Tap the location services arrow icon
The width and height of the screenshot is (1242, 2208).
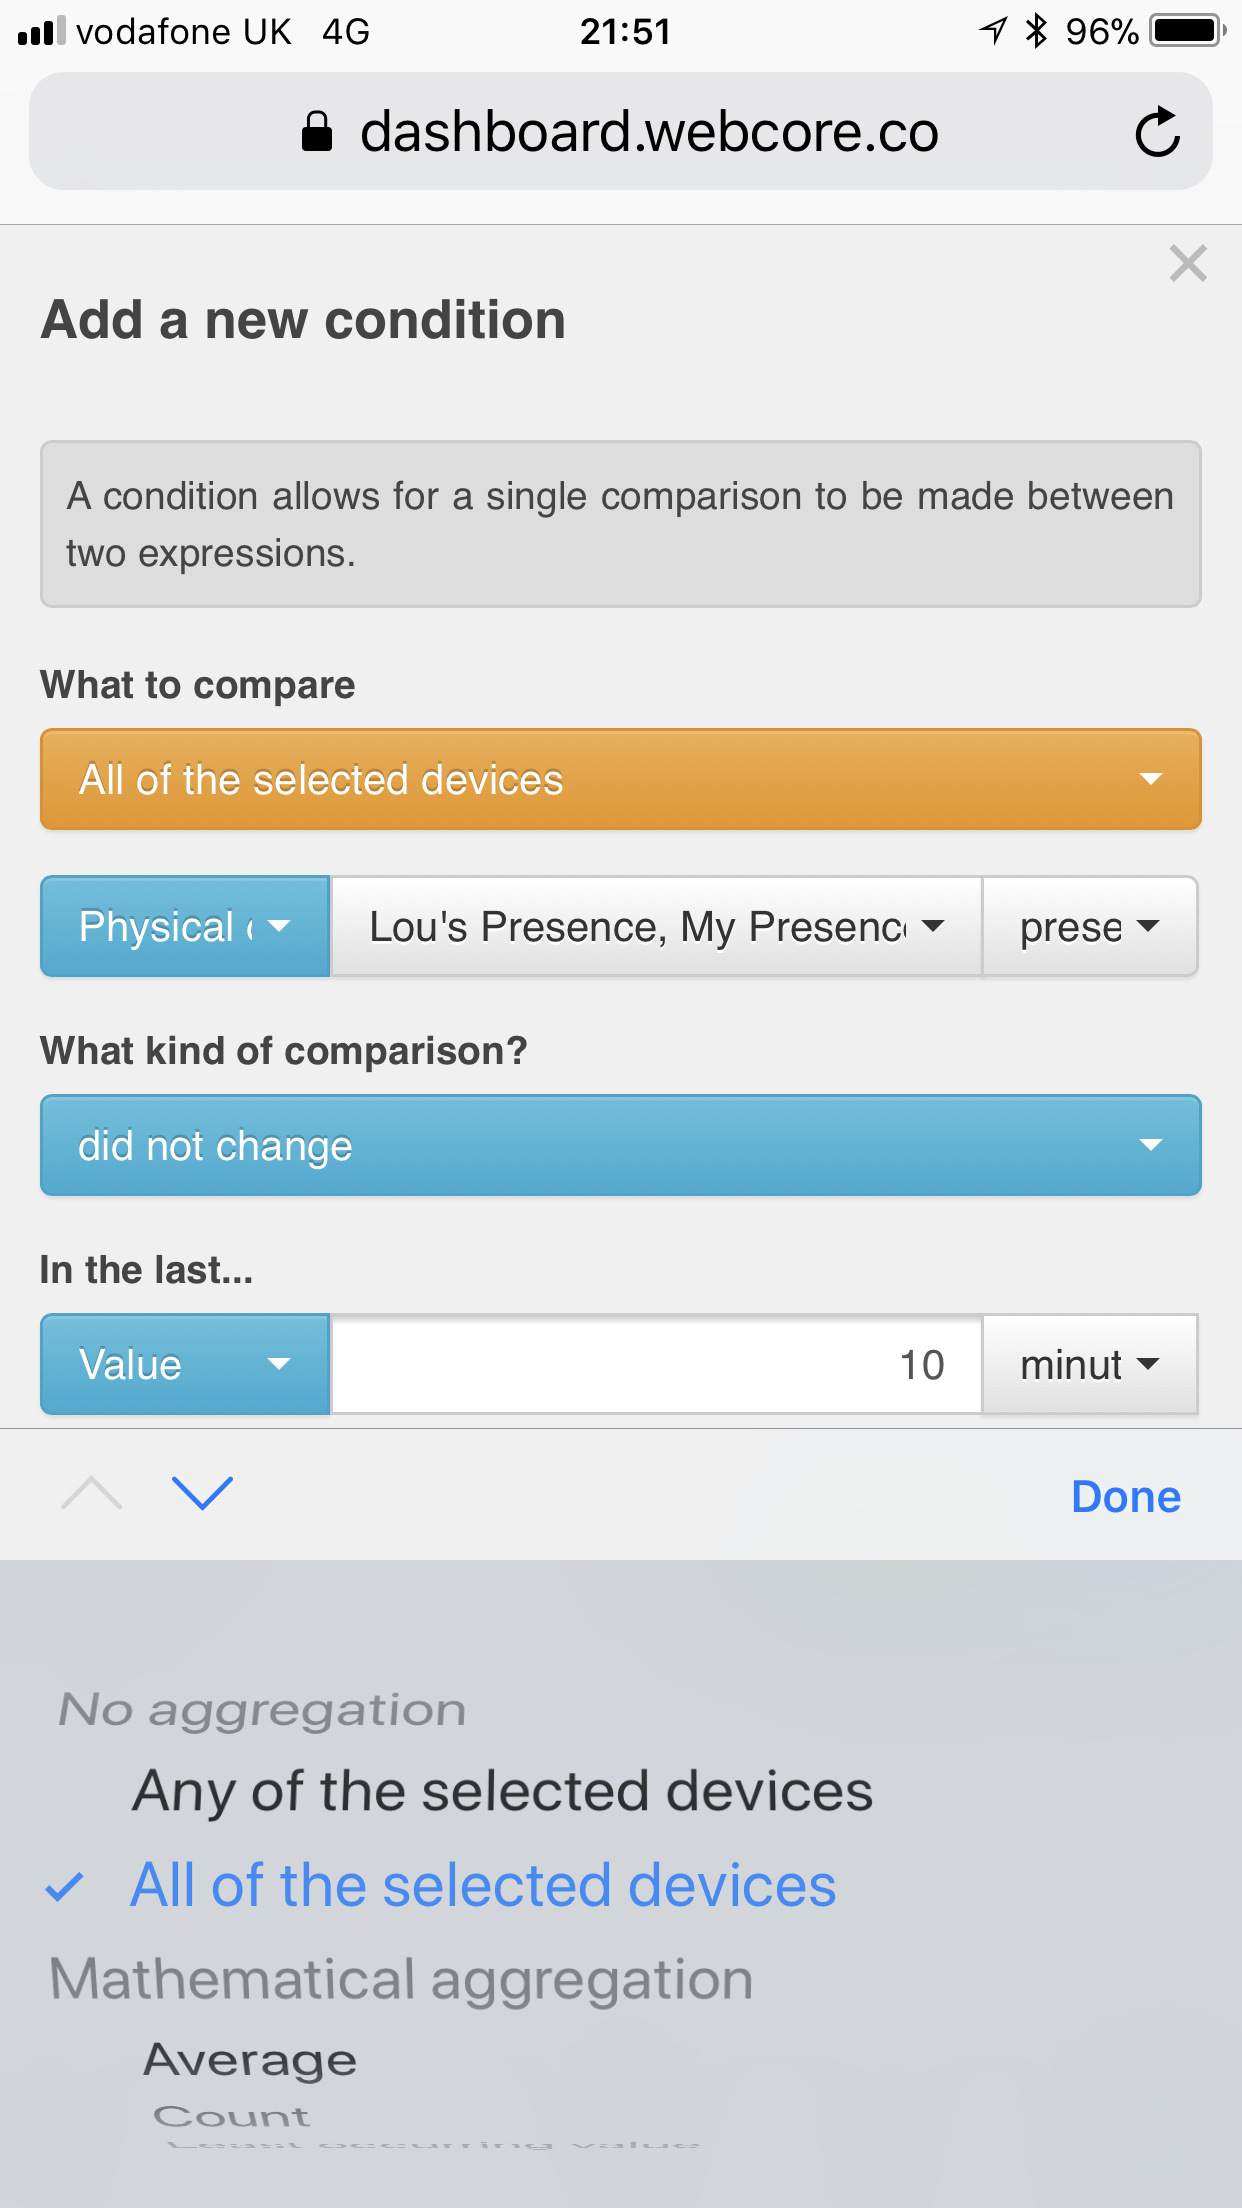click(x=993, y=31)
